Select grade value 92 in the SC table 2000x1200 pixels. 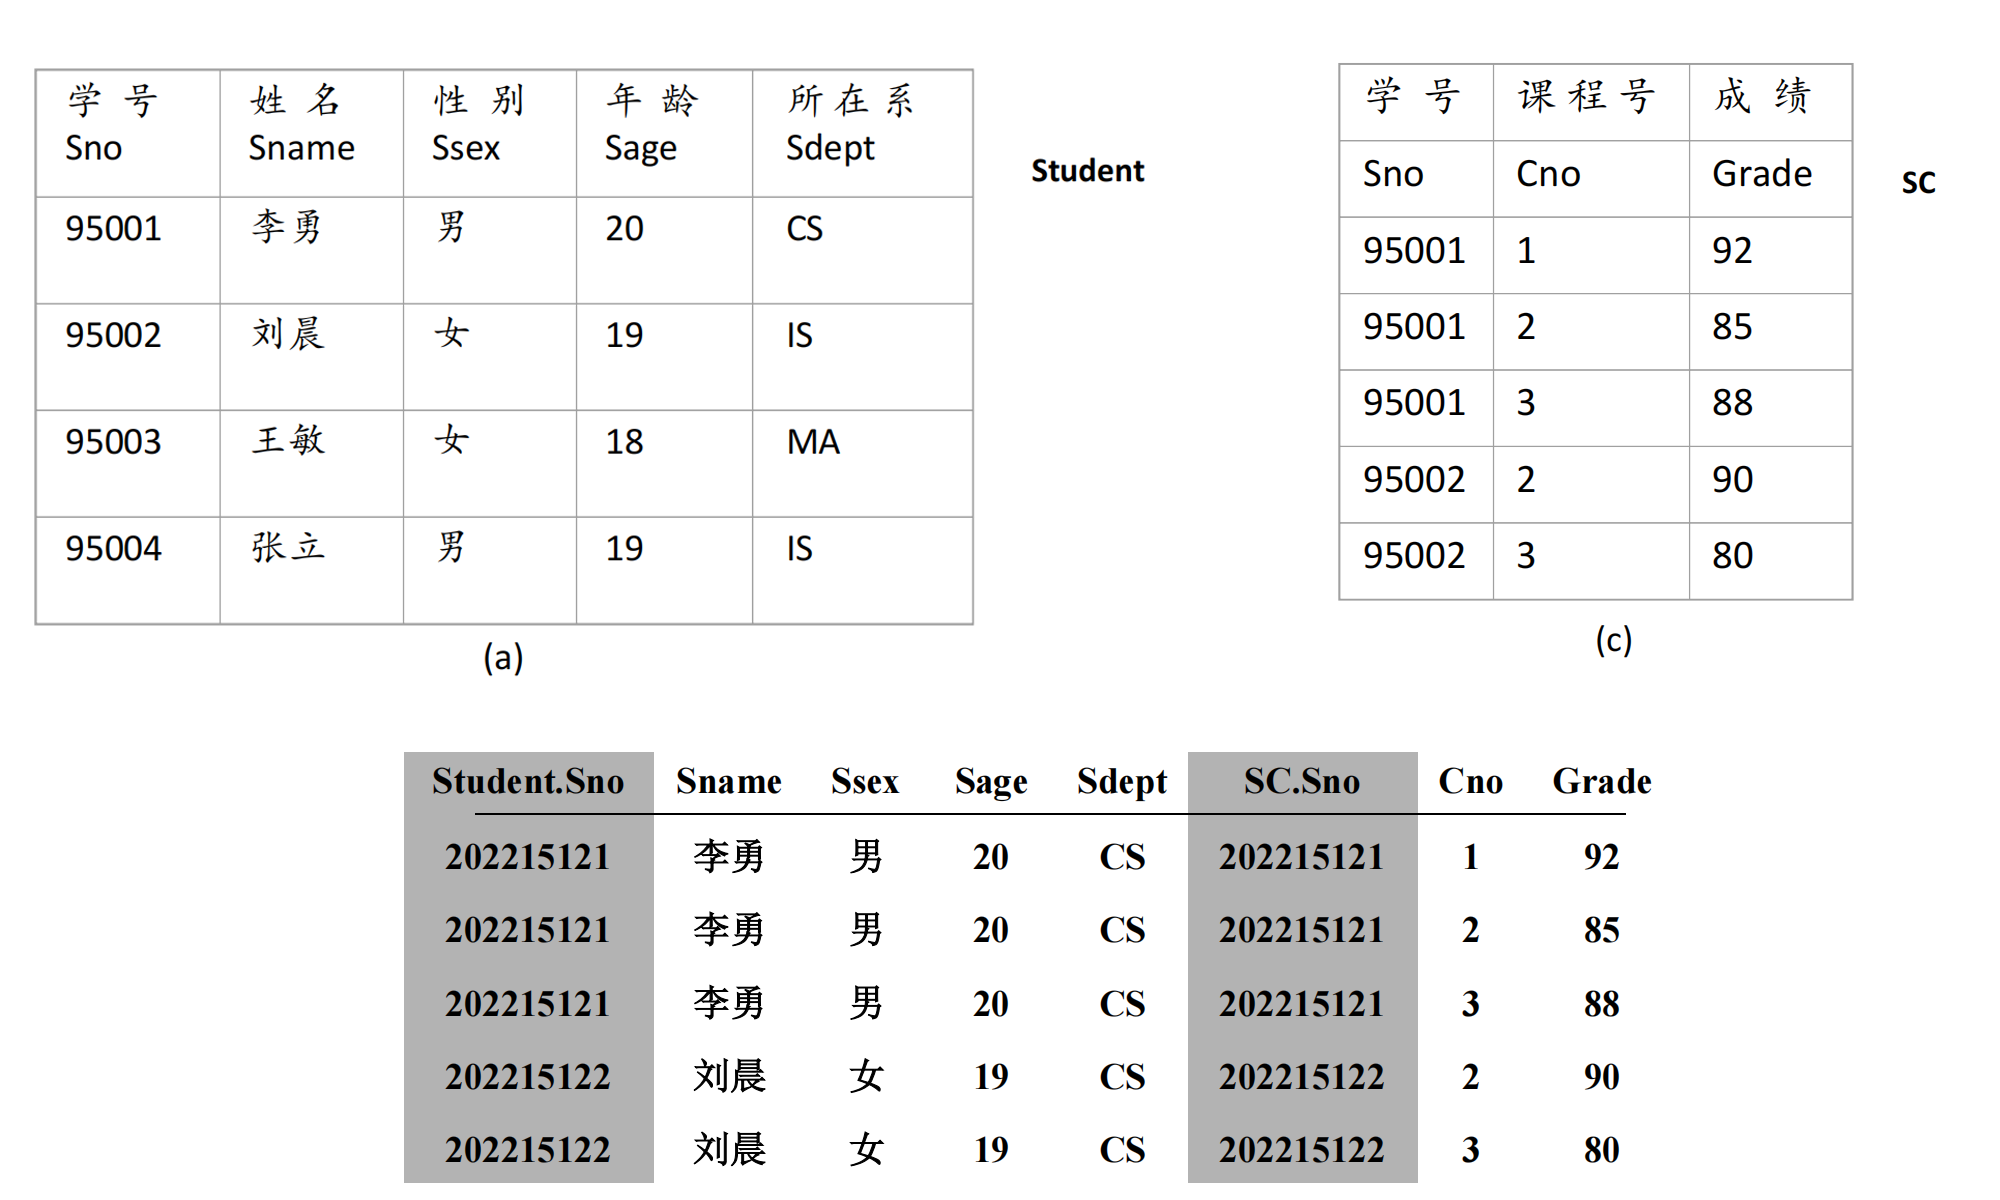pos(1732,251)
